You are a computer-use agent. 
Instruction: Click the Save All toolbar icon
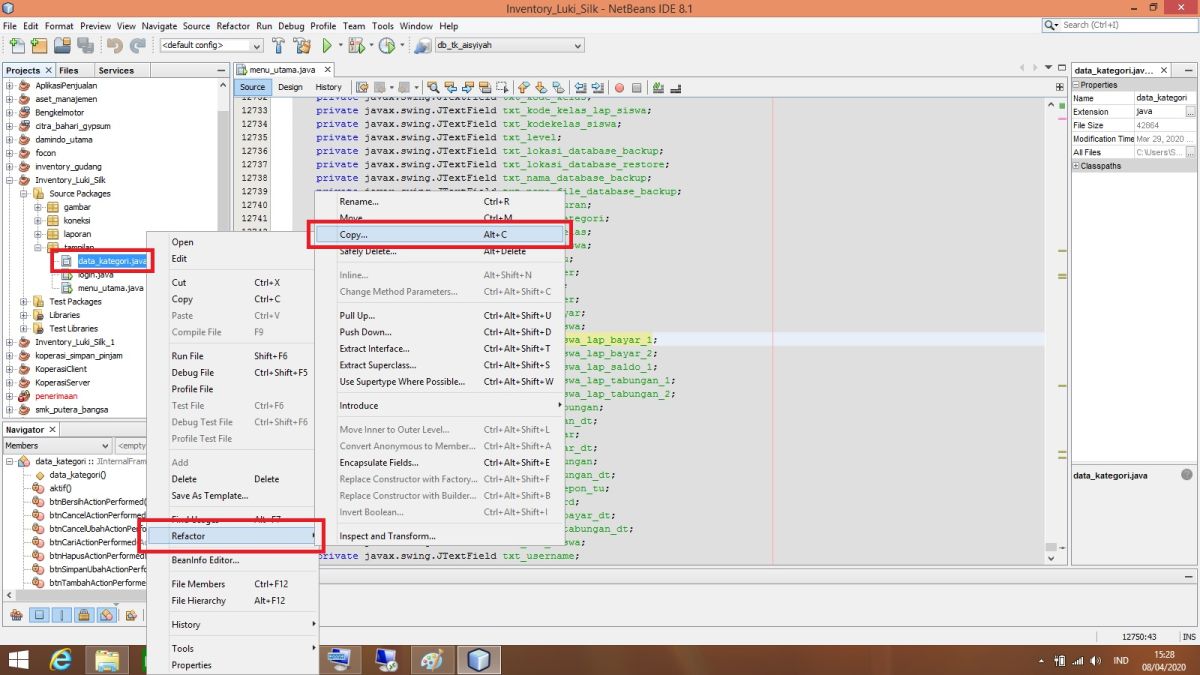pos(85,45)
